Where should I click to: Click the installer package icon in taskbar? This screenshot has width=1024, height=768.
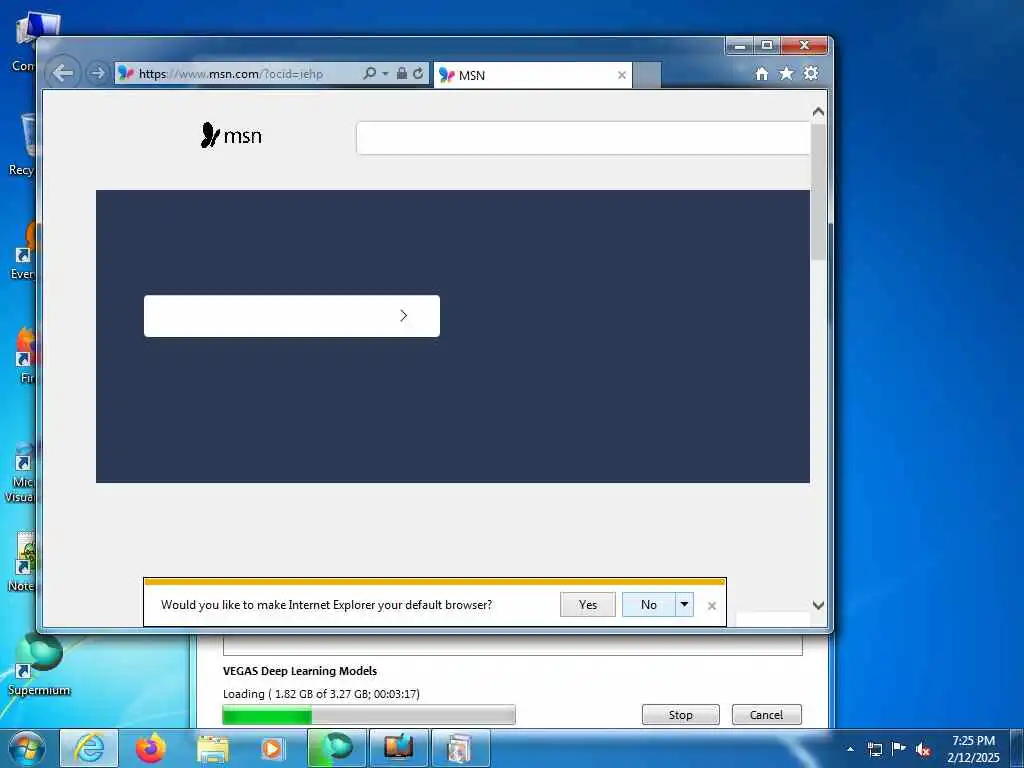(460, 748)
